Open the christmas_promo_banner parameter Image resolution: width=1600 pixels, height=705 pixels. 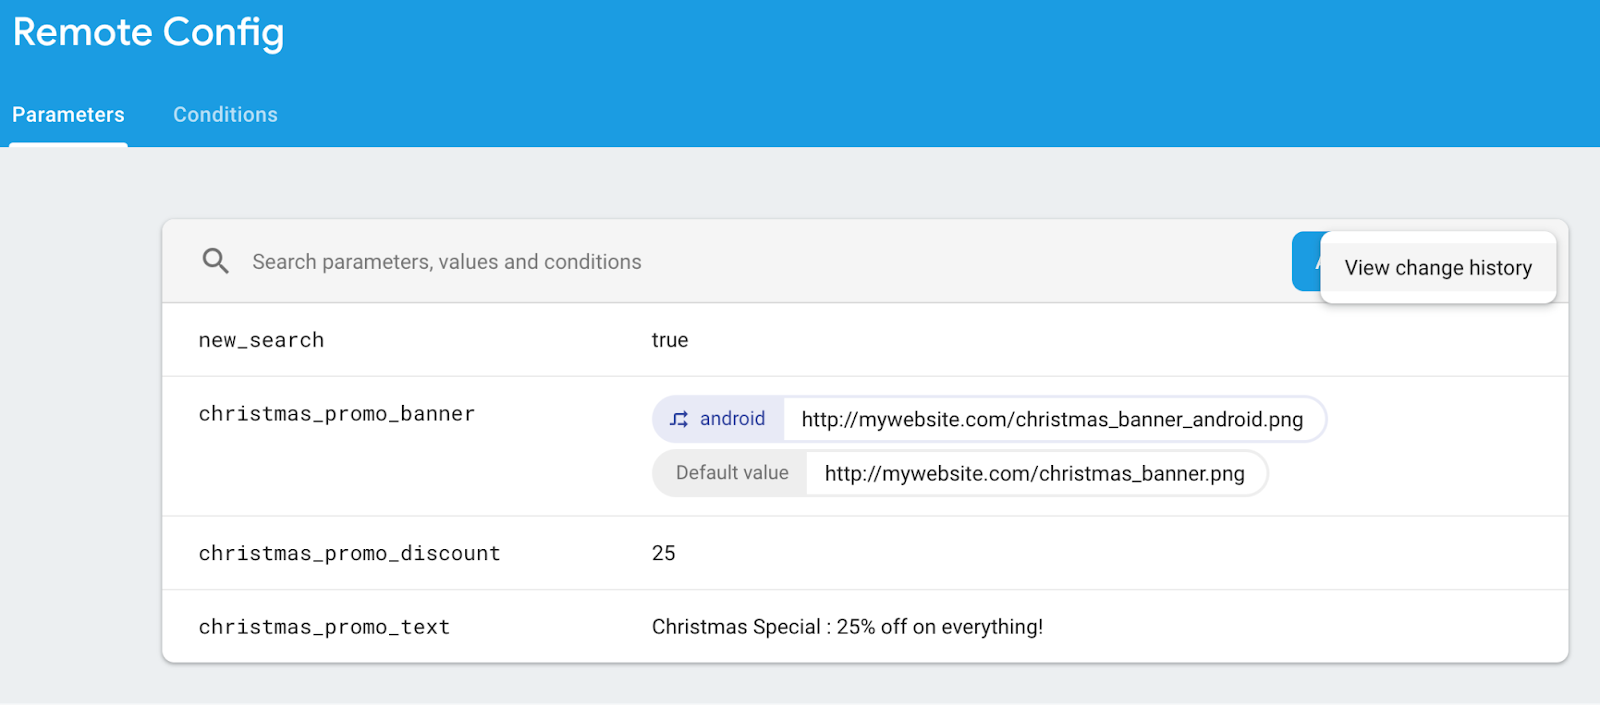[x=336, y=414]
